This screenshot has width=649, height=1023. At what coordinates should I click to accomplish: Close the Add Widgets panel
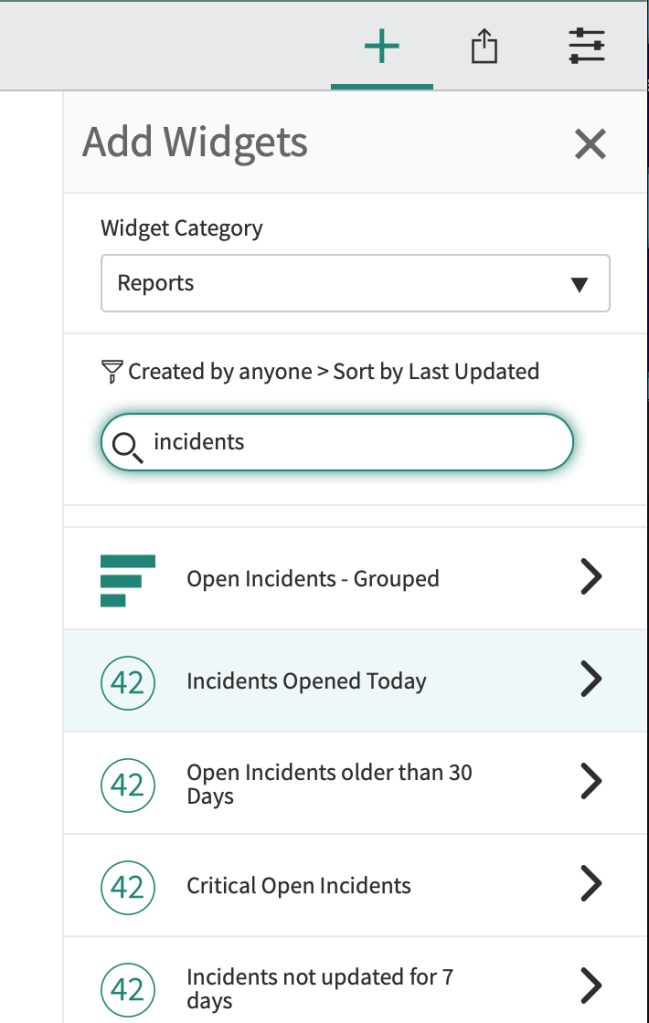pyautogui.click(x=590, y=145)
